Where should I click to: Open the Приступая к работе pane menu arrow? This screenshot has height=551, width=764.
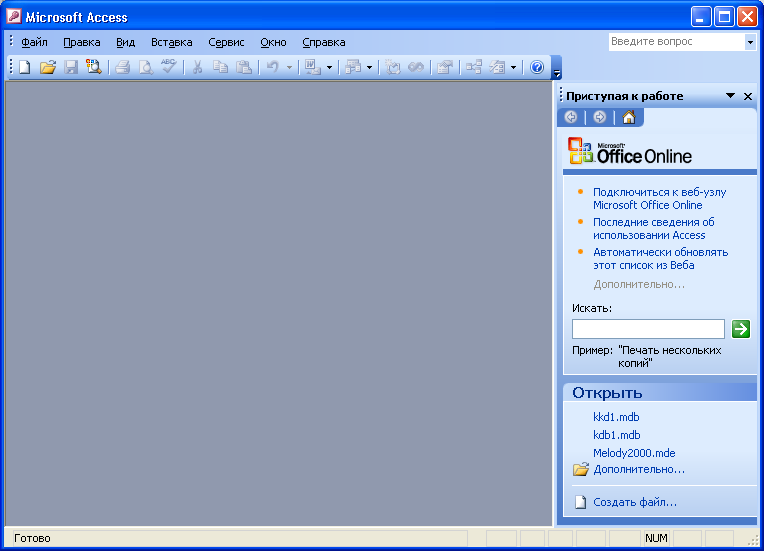click(x=730, y=95)
